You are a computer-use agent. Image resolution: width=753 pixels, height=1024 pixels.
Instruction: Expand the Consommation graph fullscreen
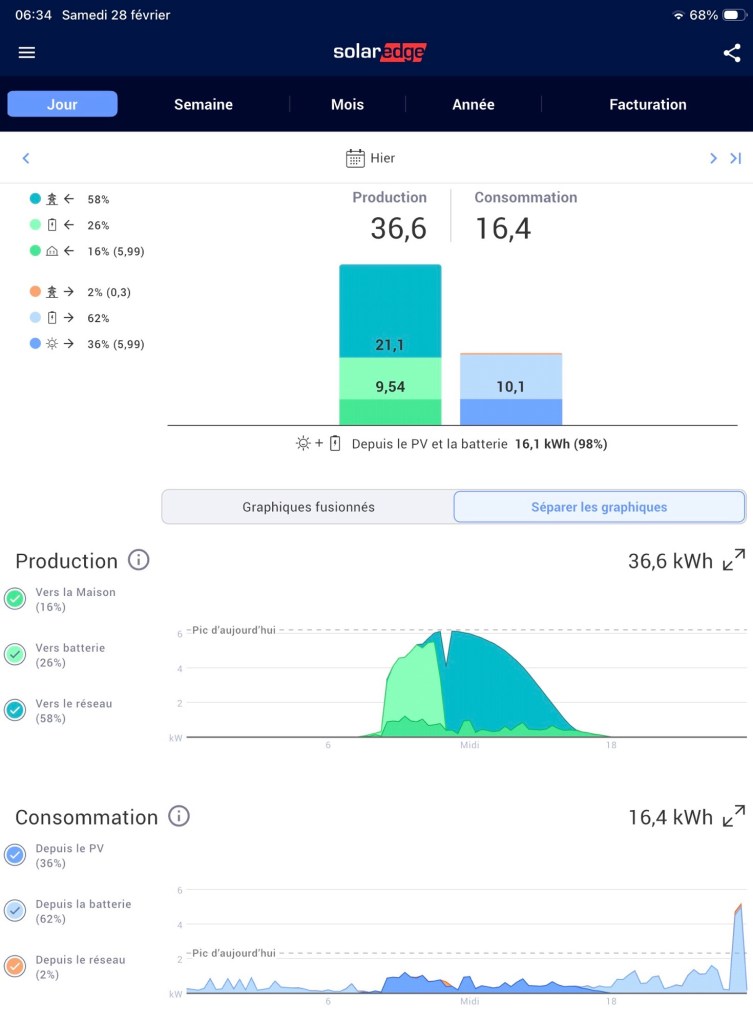tap(733, 816)
